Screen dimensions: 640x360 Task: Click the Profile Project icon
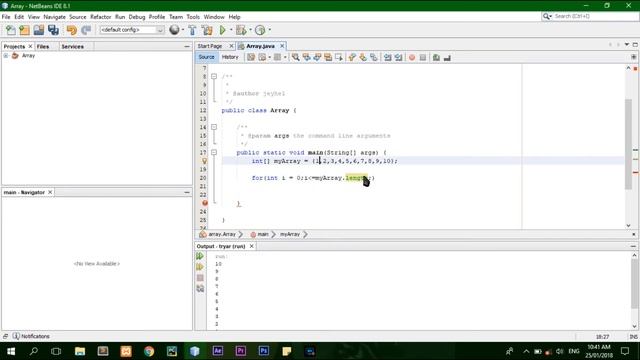(260, 30)
